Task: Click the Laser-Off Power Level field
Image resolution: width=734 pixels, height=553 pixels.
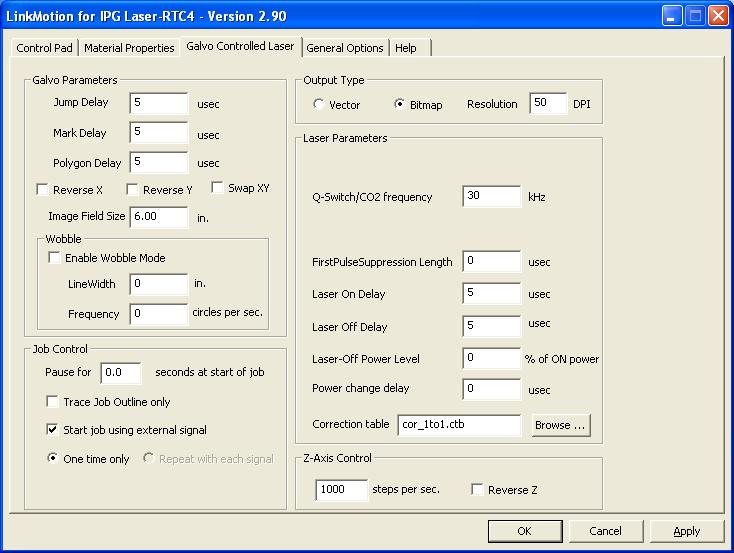Action: pyautogui.click(x=492, y=358)
